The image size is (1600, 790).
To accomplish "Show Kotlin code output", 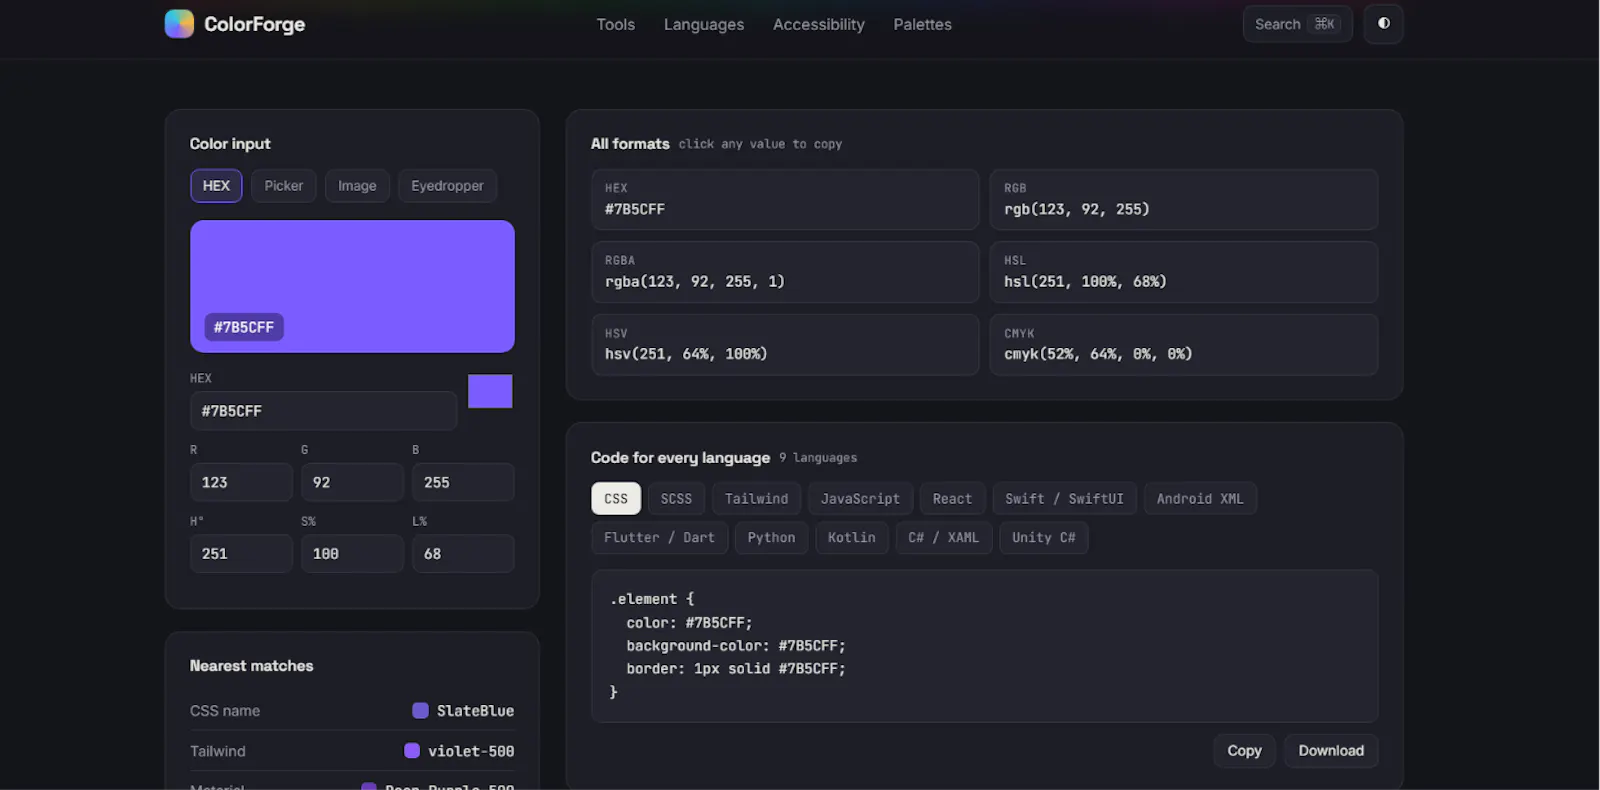I will [x=851, y=538].
